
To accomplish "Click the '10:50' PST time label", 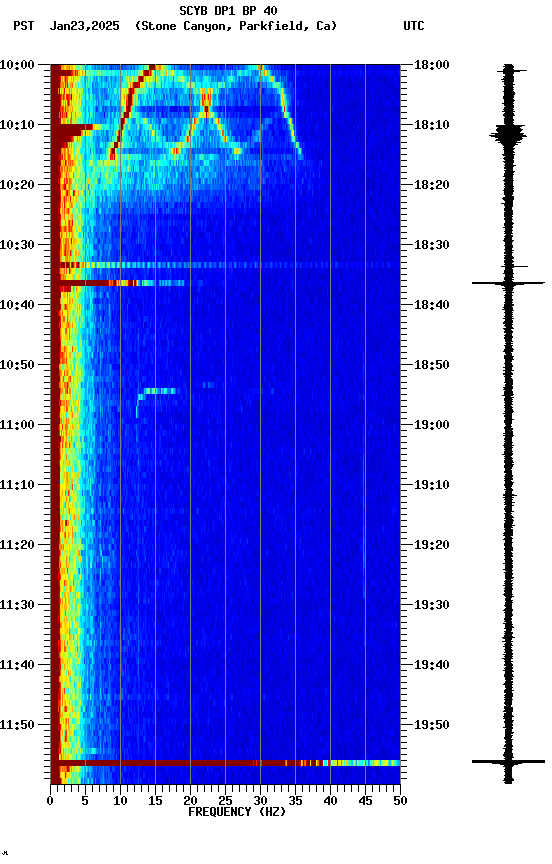I will click(x=17, y=365).
